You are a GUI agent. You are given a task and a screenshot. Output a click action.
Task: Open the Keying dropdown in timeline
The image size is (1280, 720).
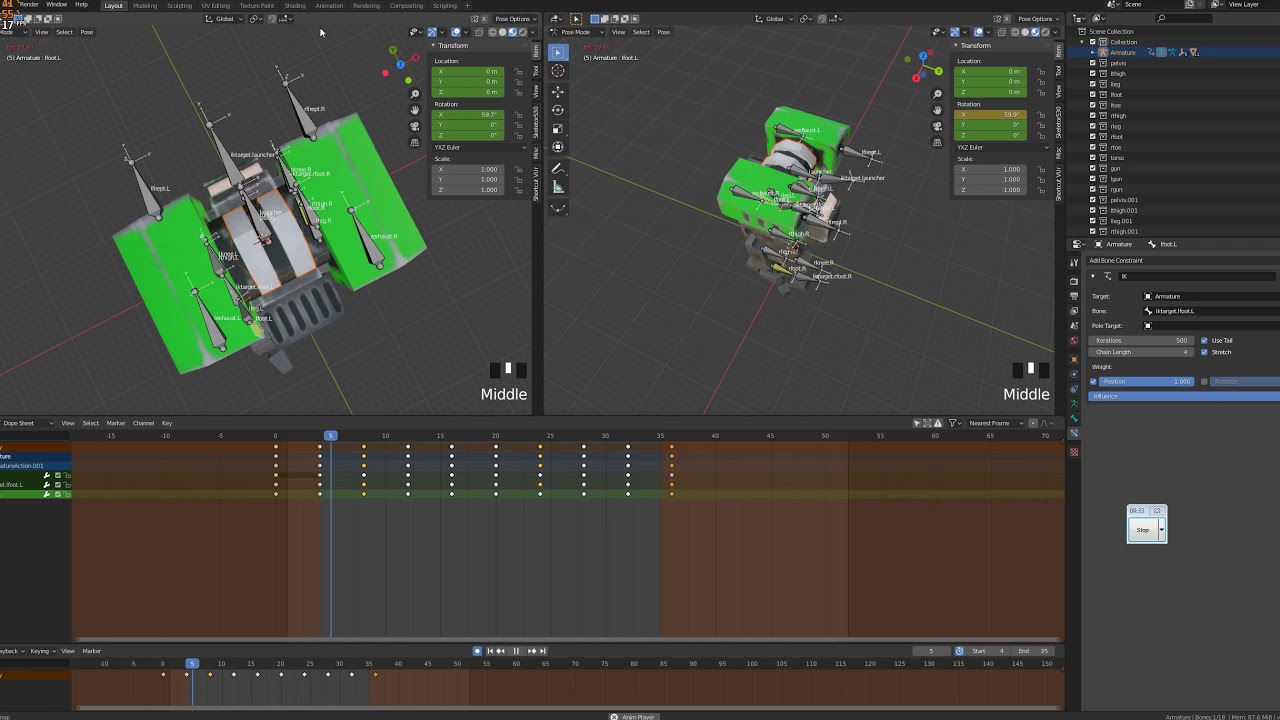point(42,651)
